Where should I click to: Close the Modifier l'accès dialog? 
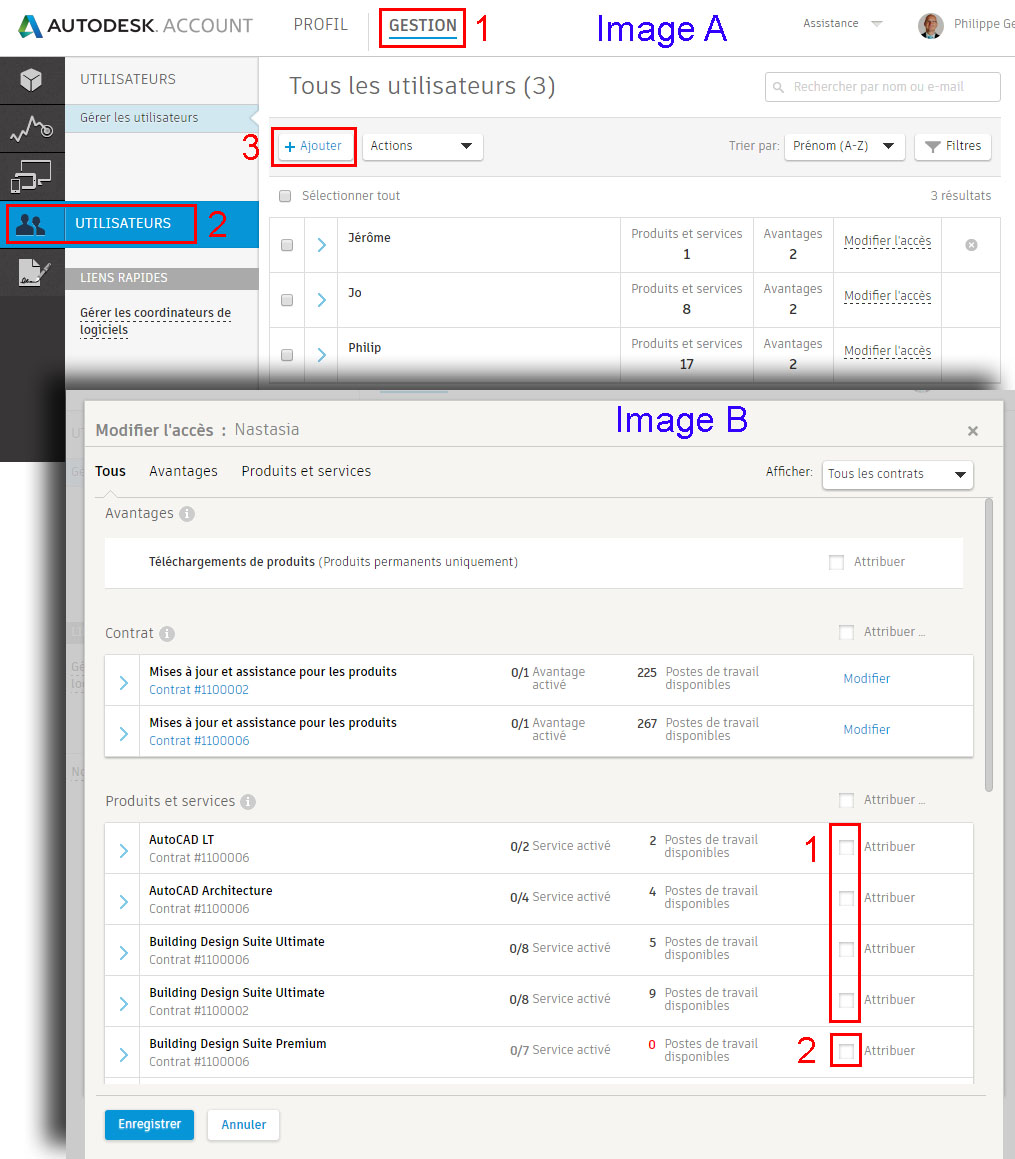pos(973,431)
